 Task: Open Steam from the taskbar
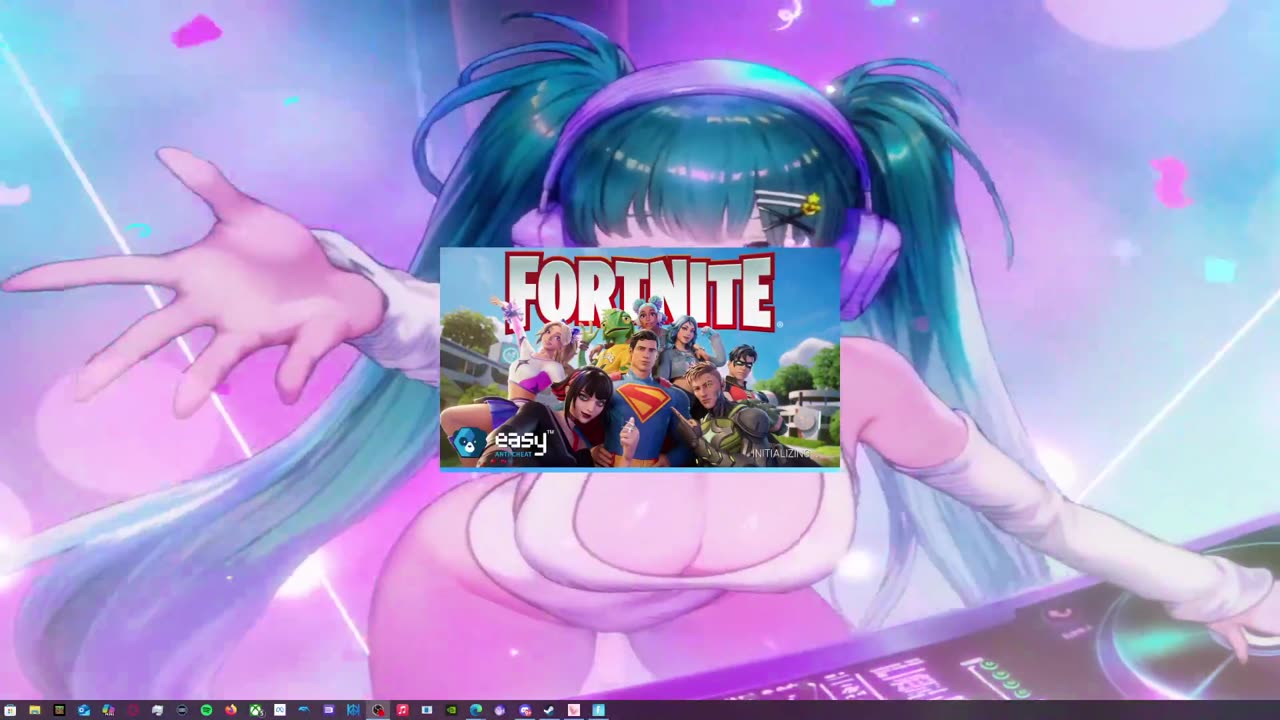coord(549,710)
